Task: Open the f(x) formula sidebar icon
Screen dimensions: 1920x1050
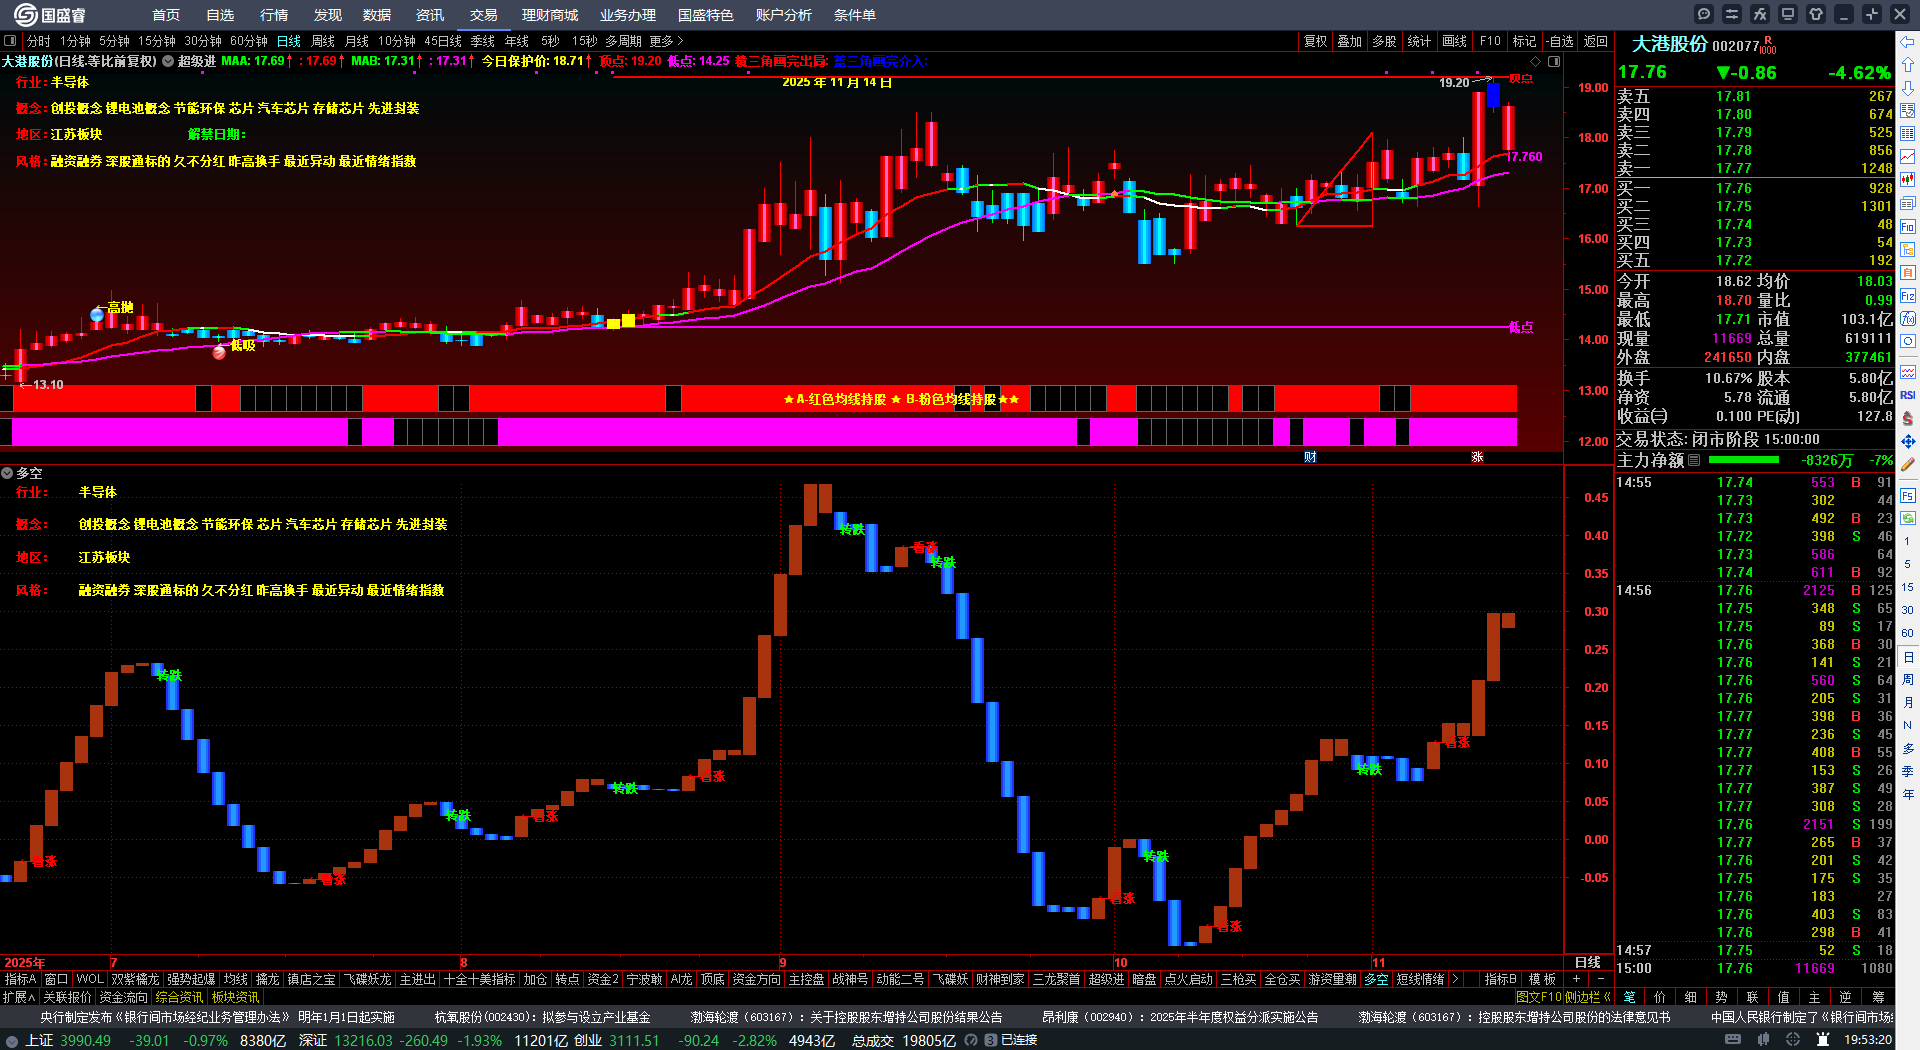Action: coord(1908,319)
